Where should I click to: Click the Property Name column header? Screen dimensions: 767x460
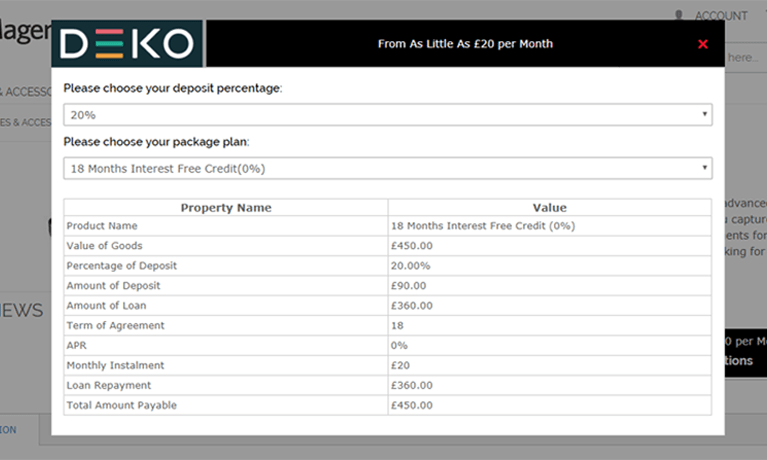coord(226,207)
